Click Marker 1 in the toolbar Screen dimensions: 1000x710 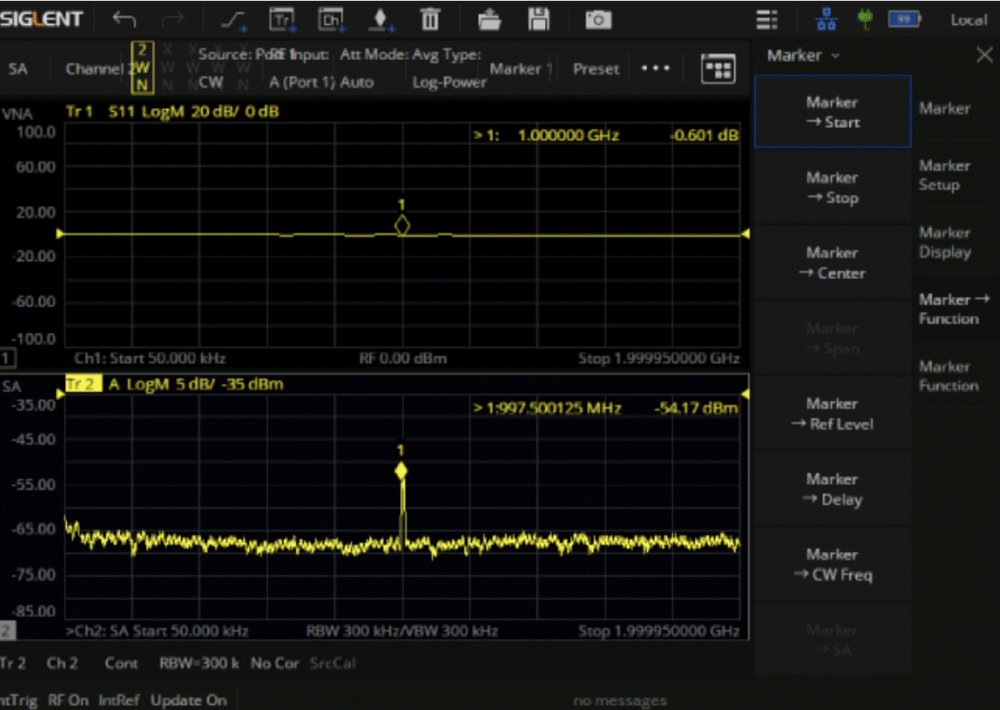(520, 69)
